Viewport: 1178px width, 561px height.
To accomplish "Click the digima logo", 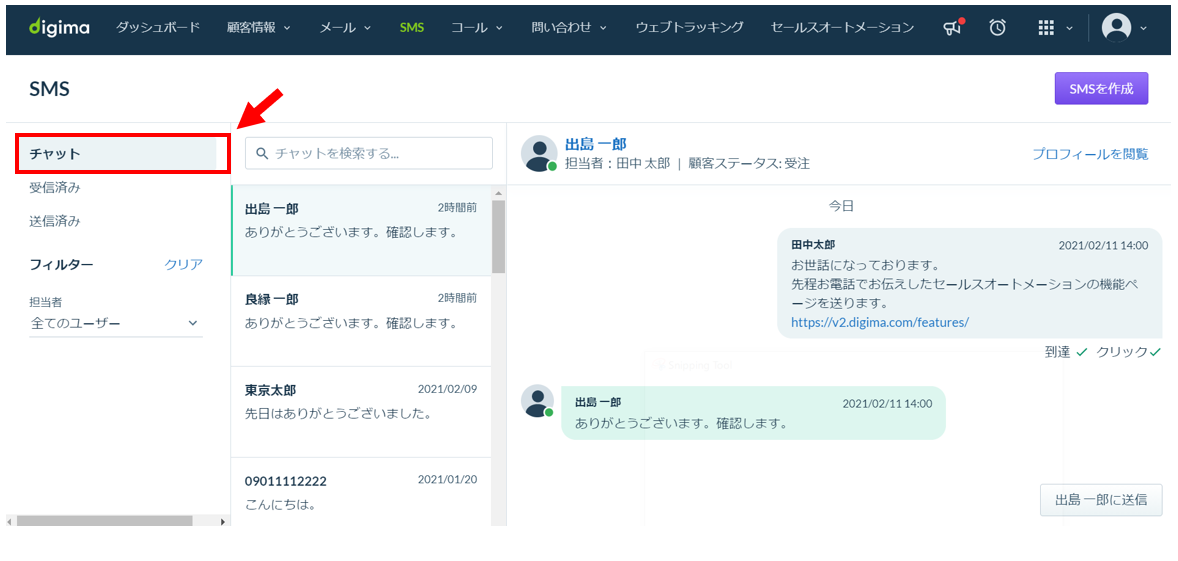I will 59,28.
